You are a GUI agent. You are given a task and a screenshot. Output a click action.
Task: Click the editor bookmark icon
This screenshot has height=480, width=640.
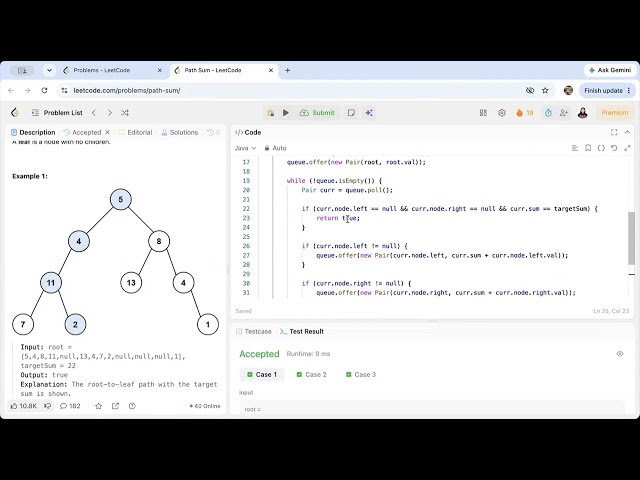point(588,148)
